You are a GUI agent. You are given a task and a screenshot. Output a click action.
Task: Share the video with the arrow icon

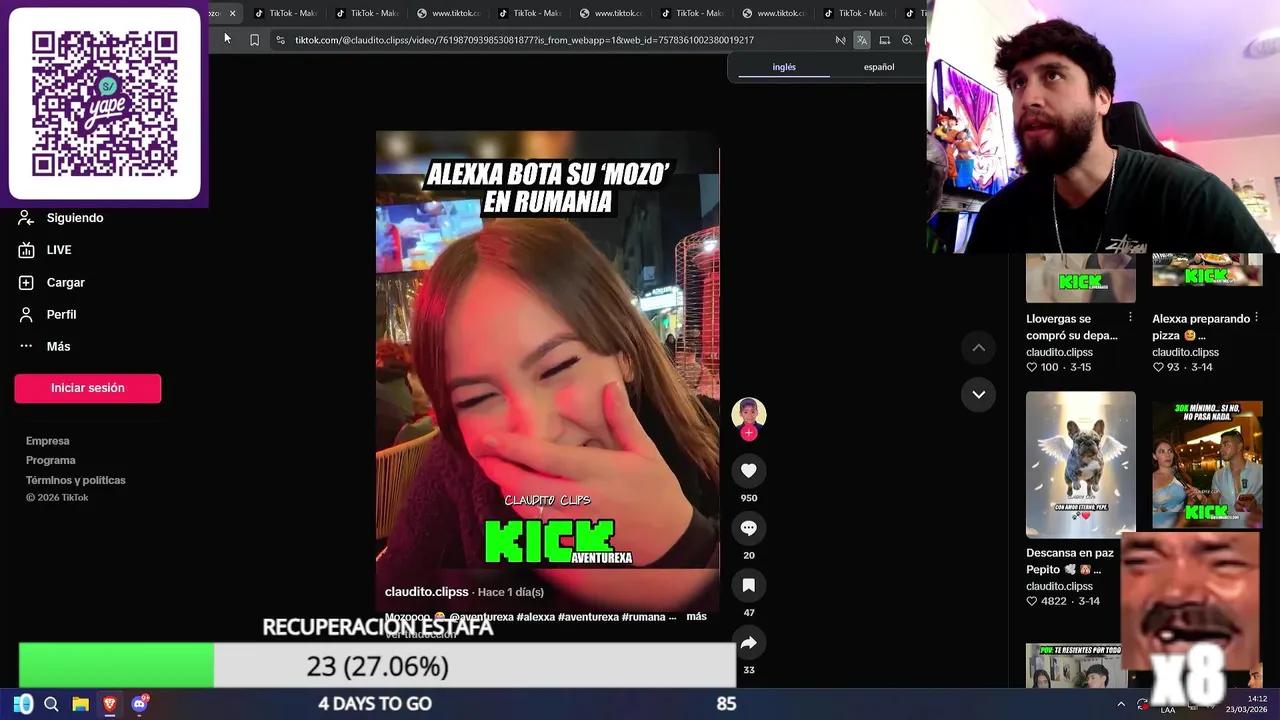[749, 643]
